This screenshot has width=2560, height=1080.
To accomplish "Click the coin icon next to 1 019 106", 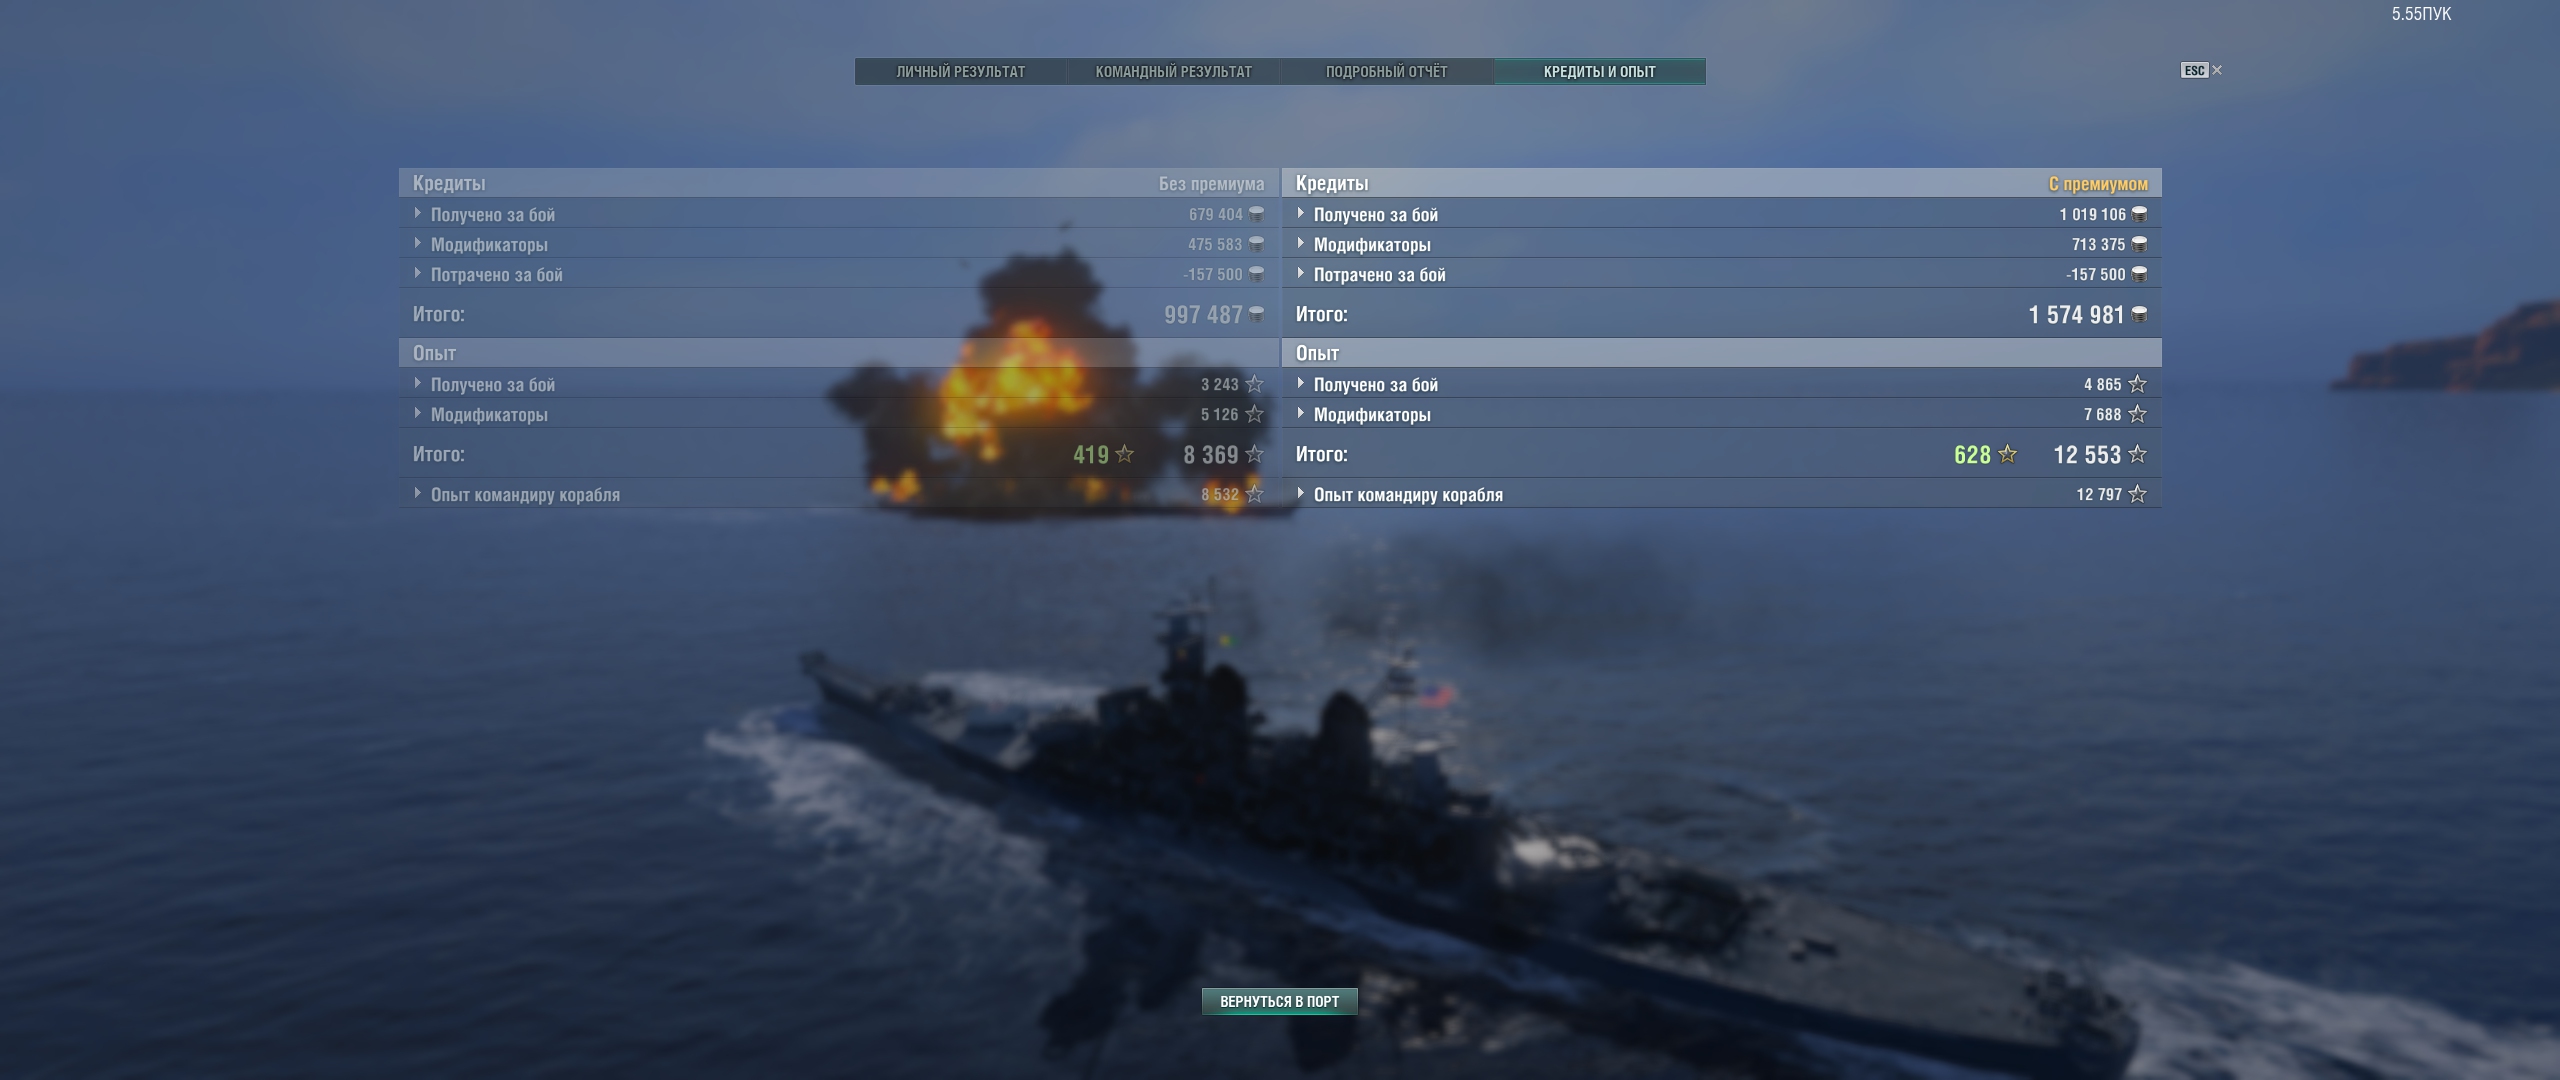I will (2139, 214).
